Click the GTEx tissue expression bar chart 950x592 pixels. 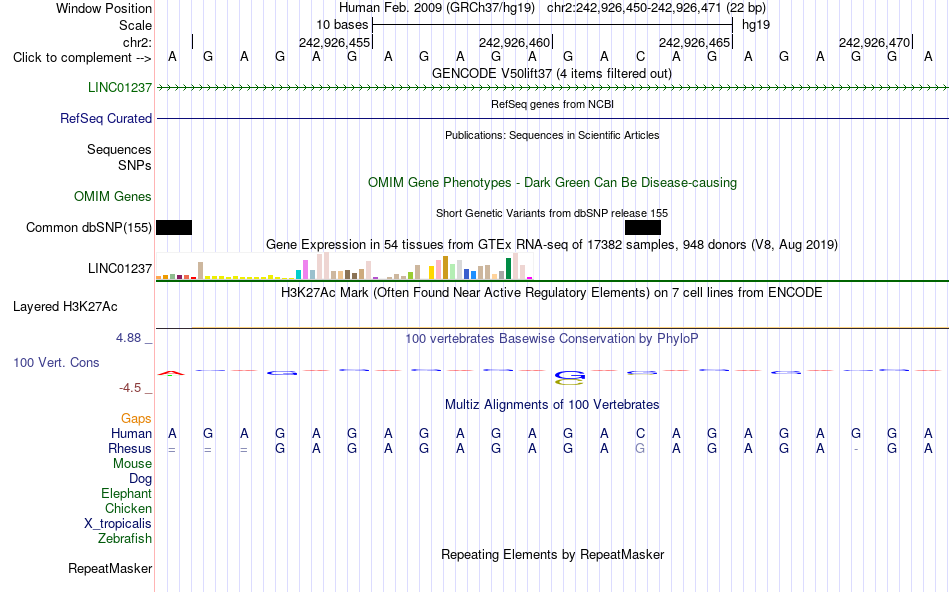tap(344, 266)
